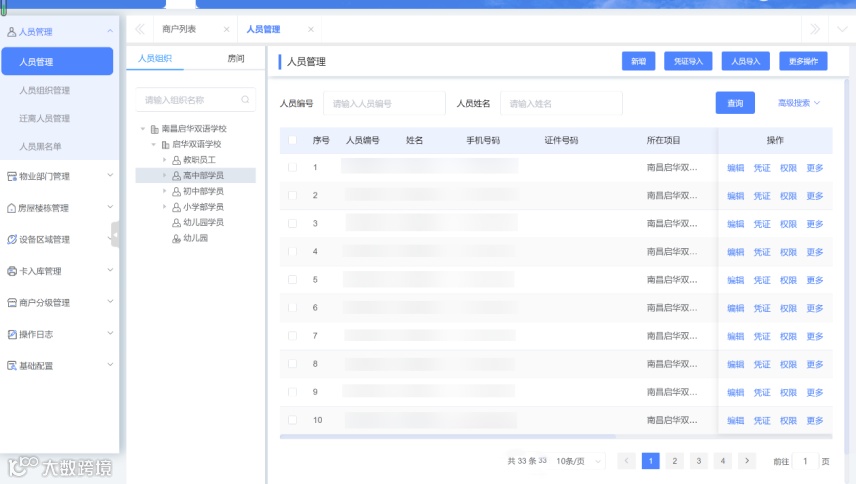Expand 房屋楼栋管理 menu chevron

pyautogui.click(x=110, y=207)
